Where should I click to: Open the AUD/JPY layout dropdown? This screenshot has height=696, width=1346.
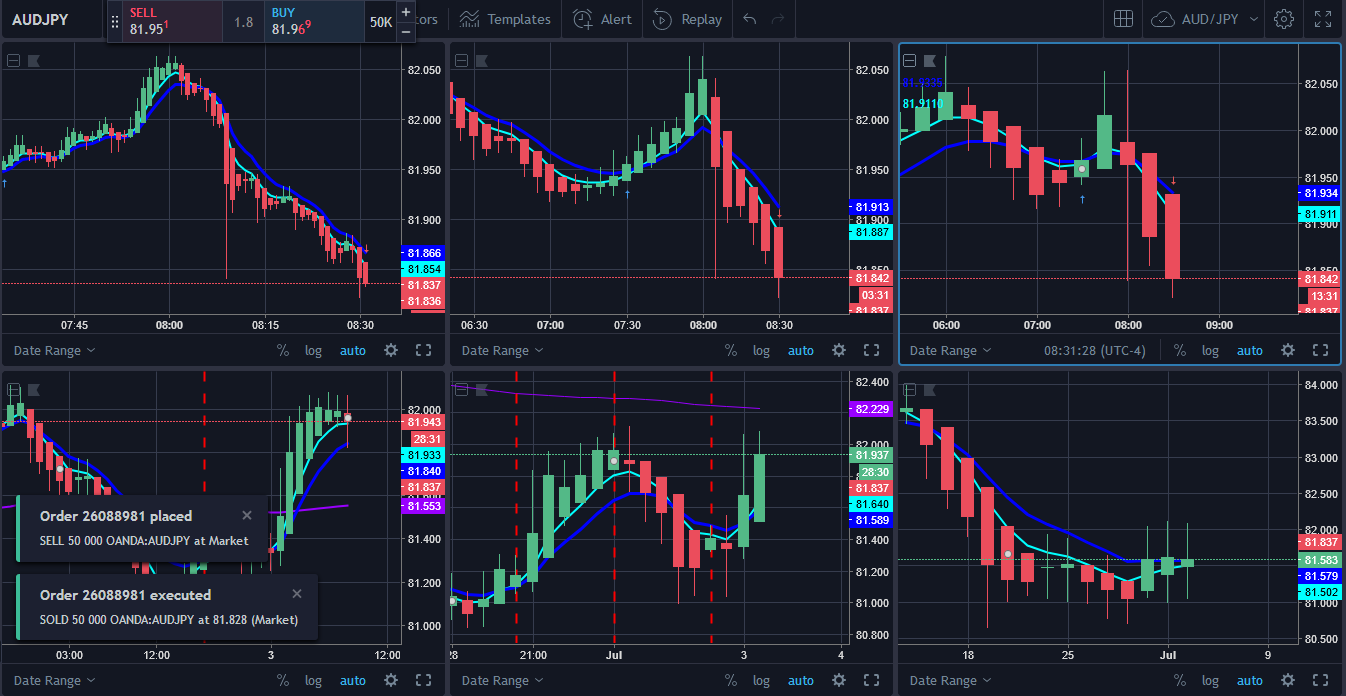1207,19
